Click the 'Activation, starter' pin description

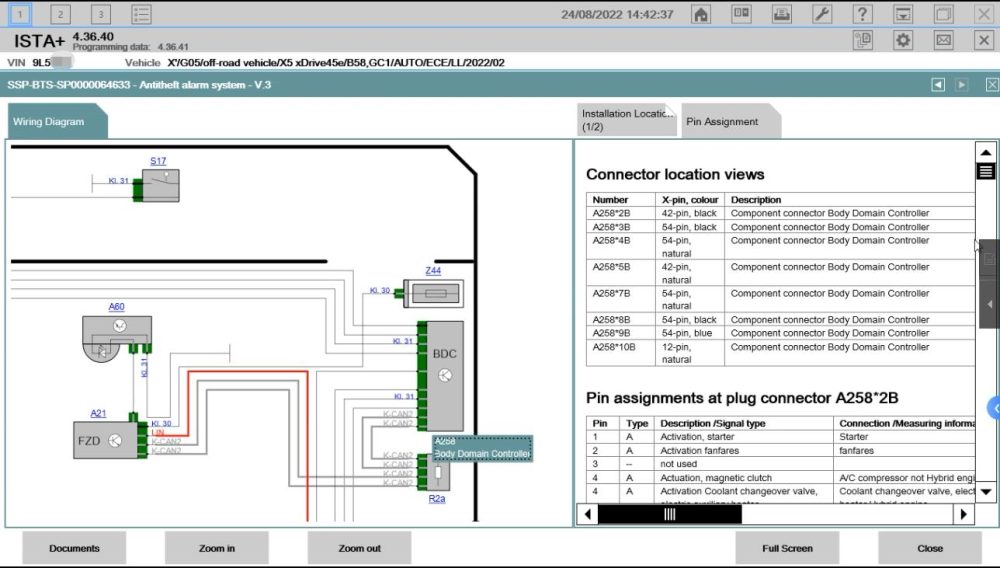pos(697,437)
